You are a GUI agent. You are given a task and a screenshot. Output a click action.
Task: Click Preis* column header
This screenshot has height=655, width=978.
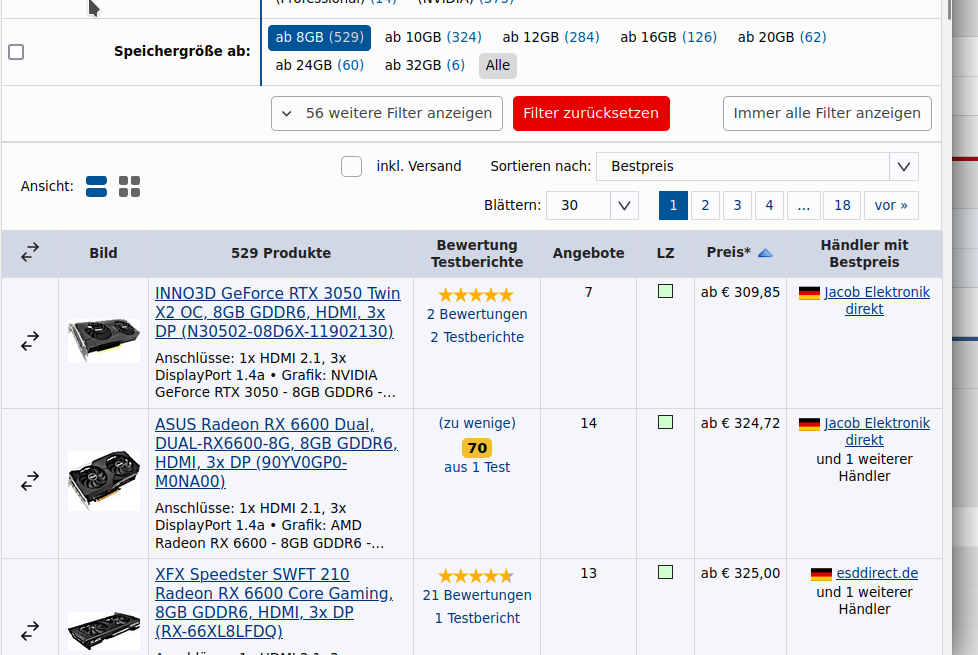point(740,253)
